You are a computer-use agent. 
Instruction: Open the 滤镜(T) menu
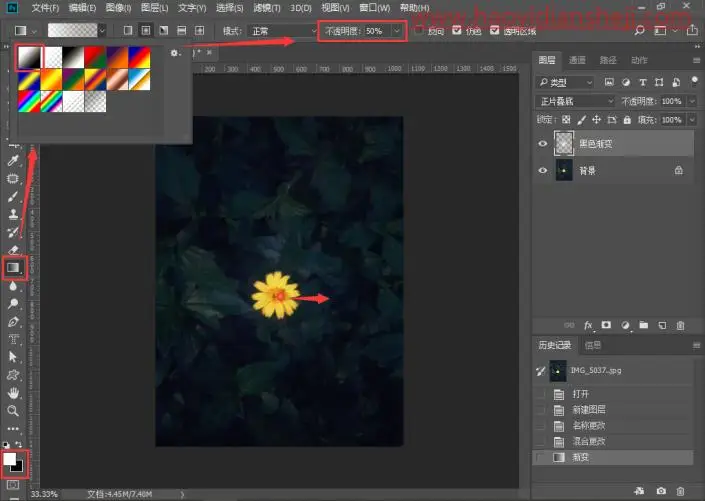[x=267, y=8]
